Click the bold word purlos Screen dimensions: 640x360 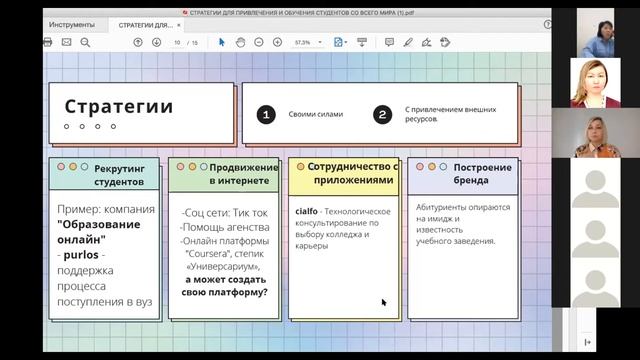click(x=81, y=255)
